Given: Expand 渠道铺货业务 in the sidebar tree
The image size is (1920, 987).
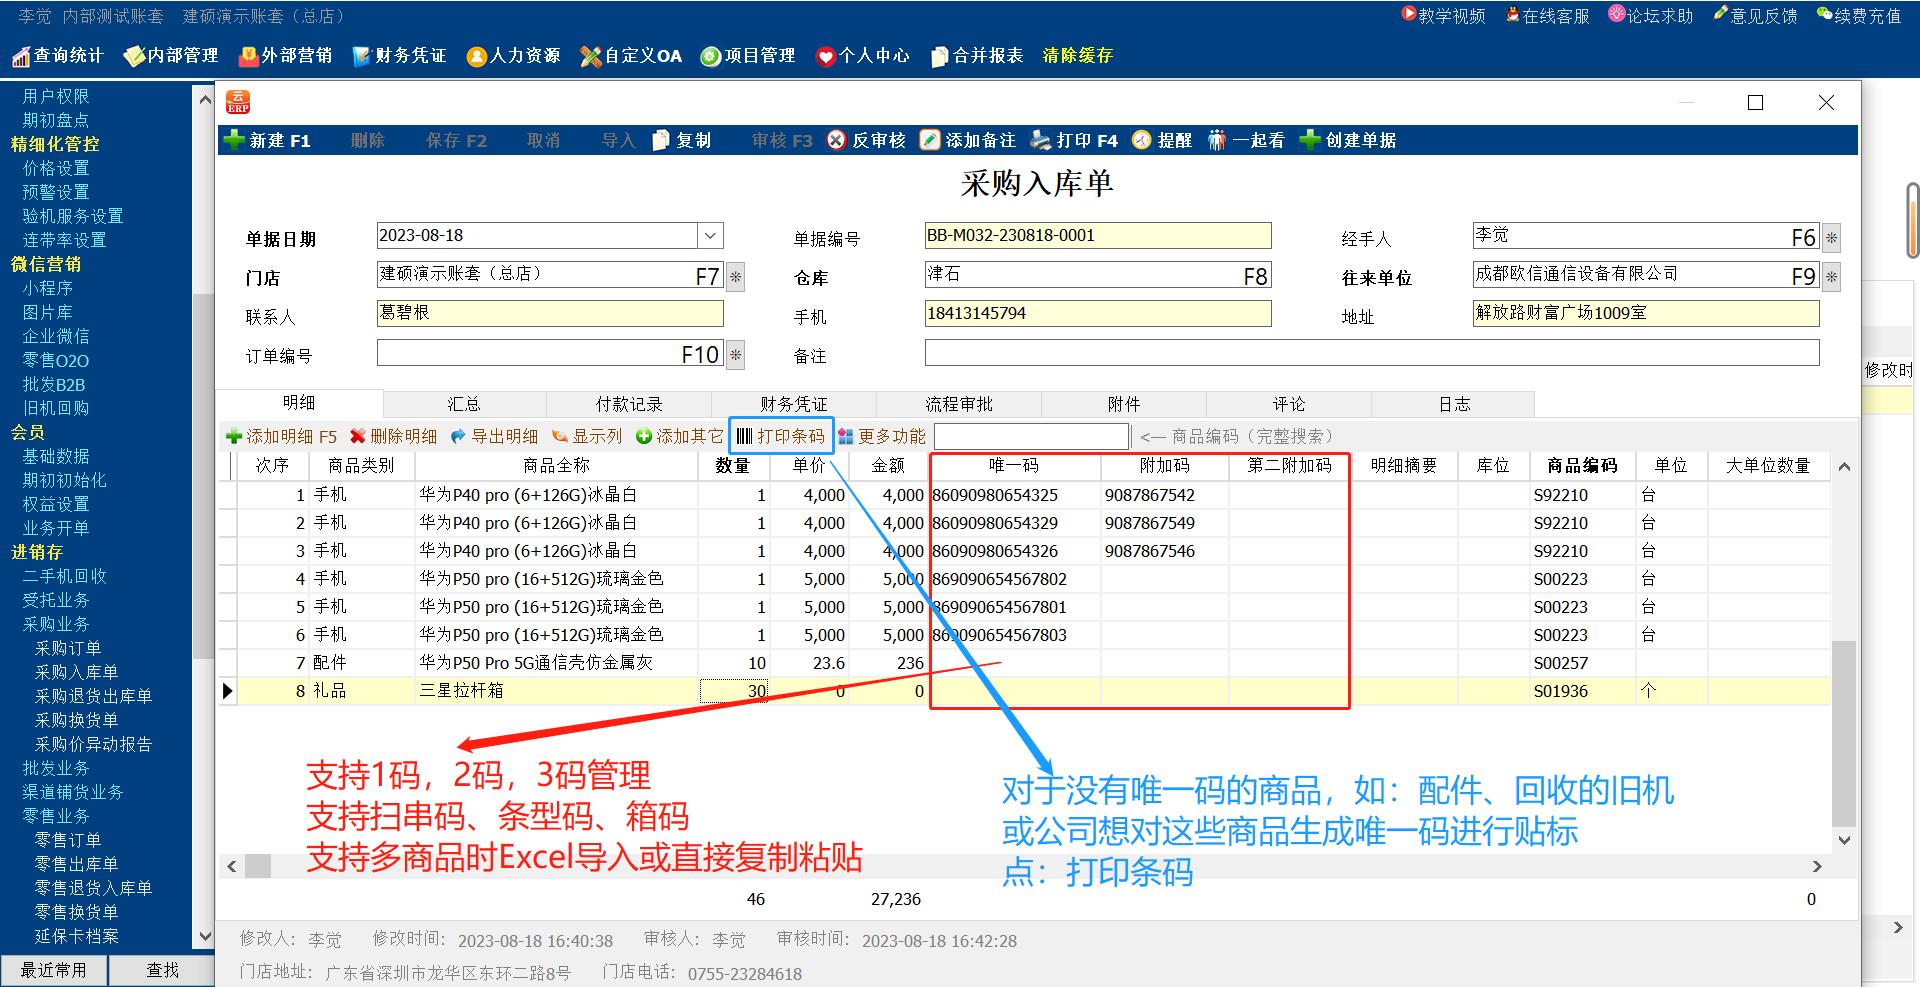Looking at the screenshot, I should click(73, 792).
